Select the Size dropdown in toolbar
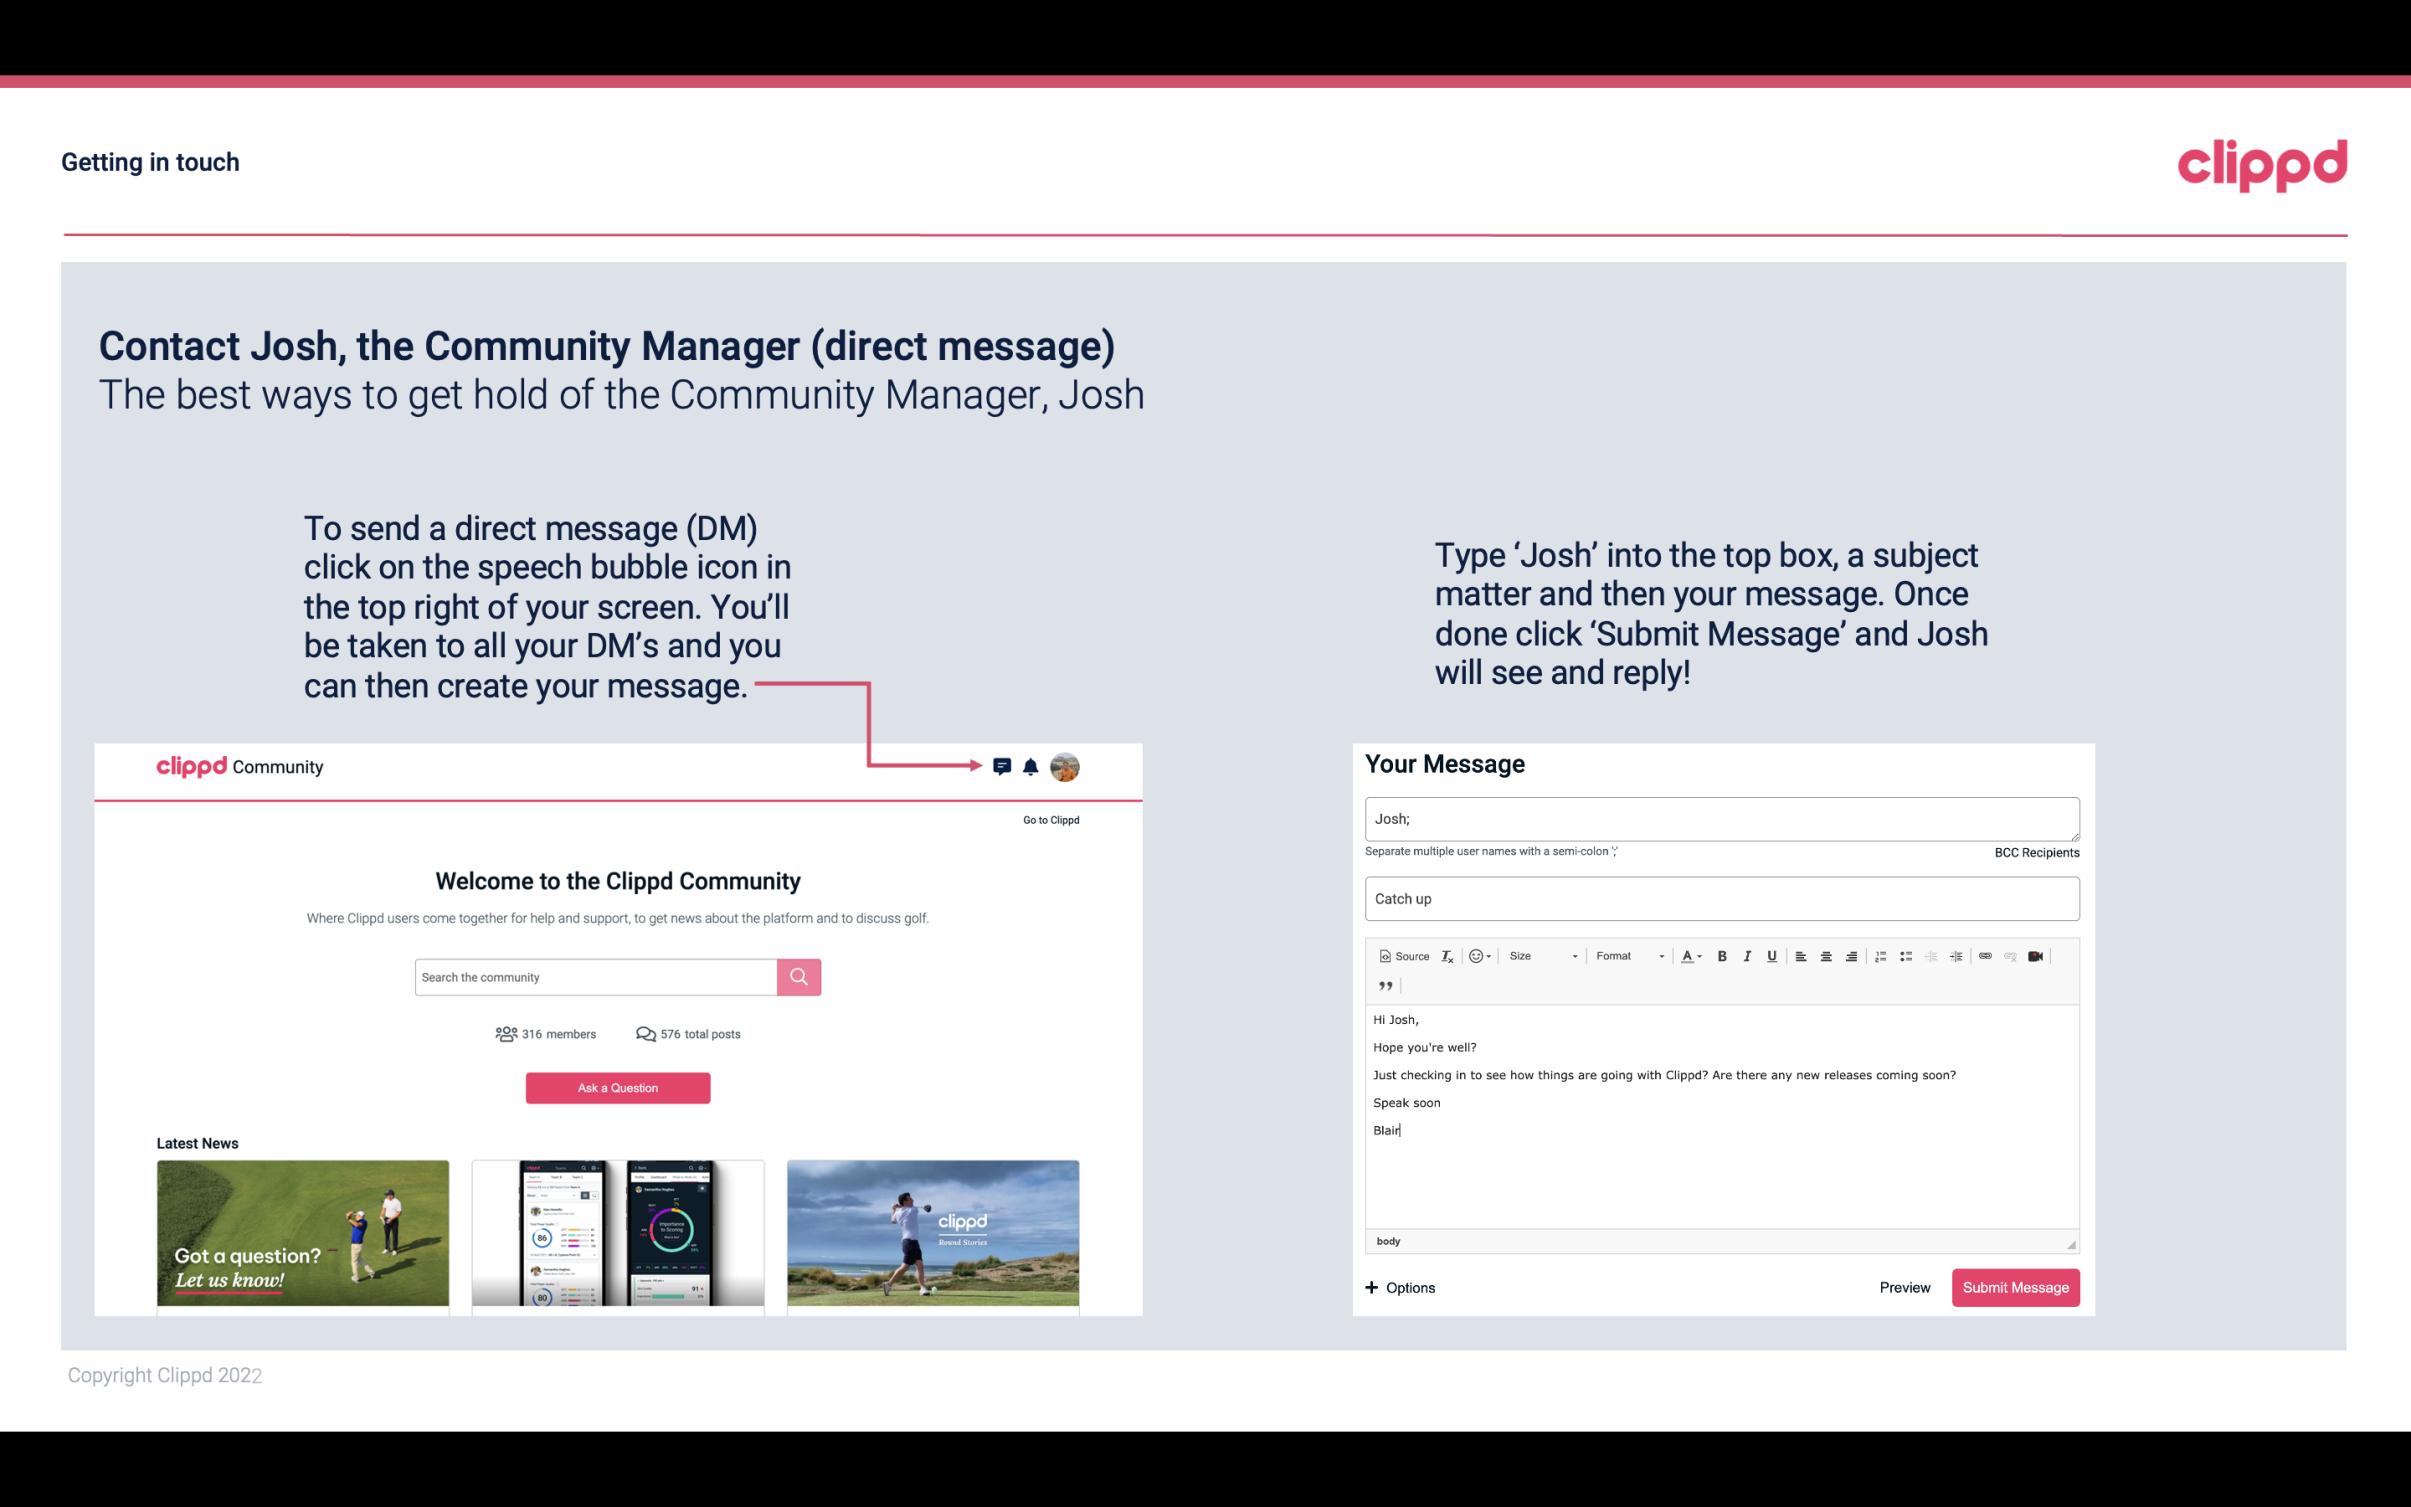Screen dimensions: 2411x1507 coord(1538,955)
